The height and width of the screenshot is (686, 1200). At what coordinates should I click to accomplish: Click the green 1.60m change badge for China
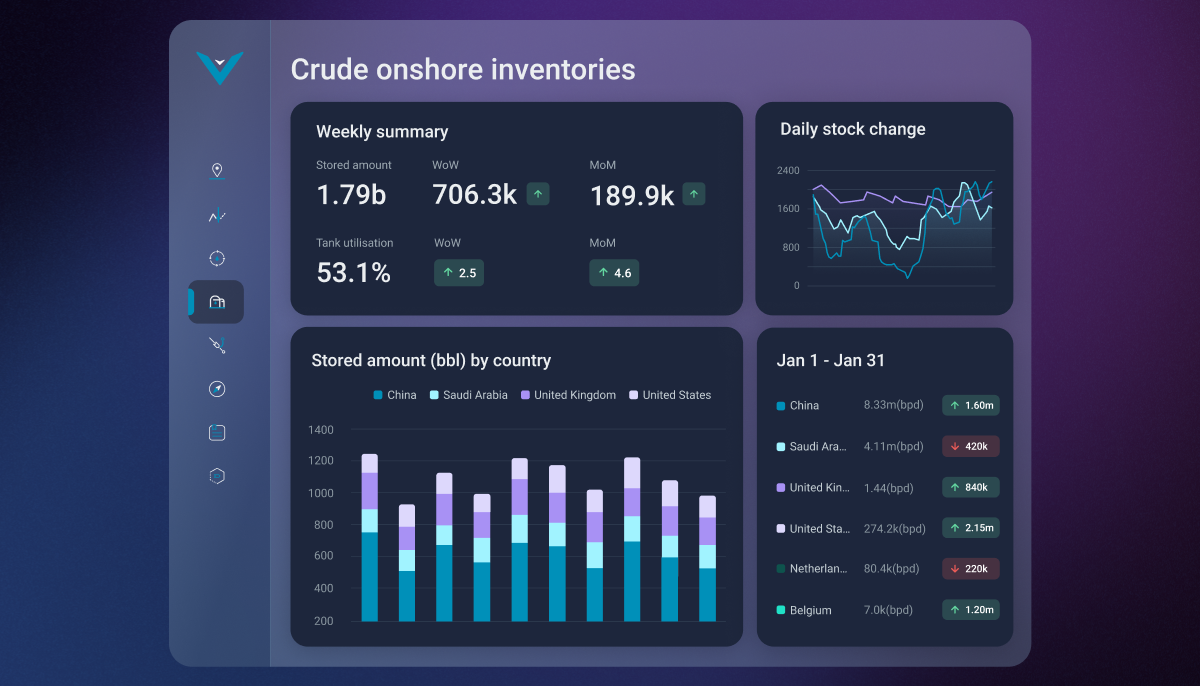click(x=970, y=405)
